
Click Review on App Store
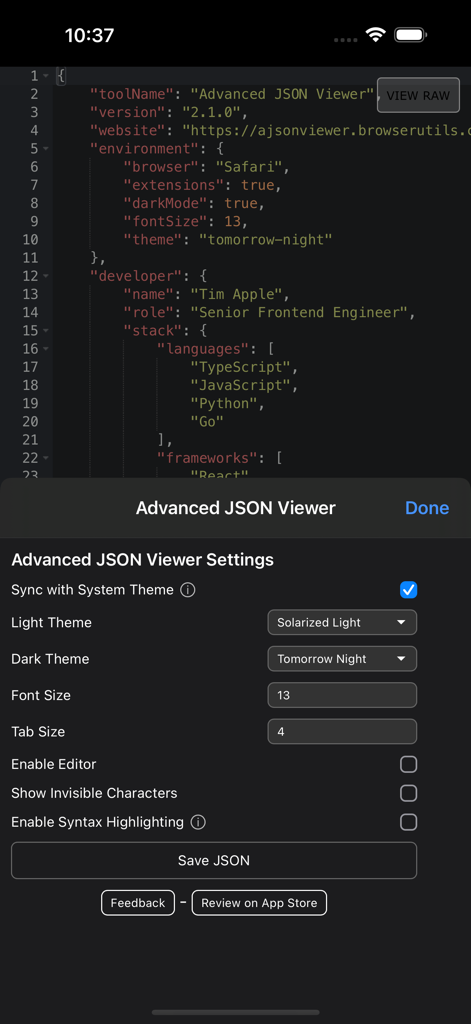click(x=259, y=903)
